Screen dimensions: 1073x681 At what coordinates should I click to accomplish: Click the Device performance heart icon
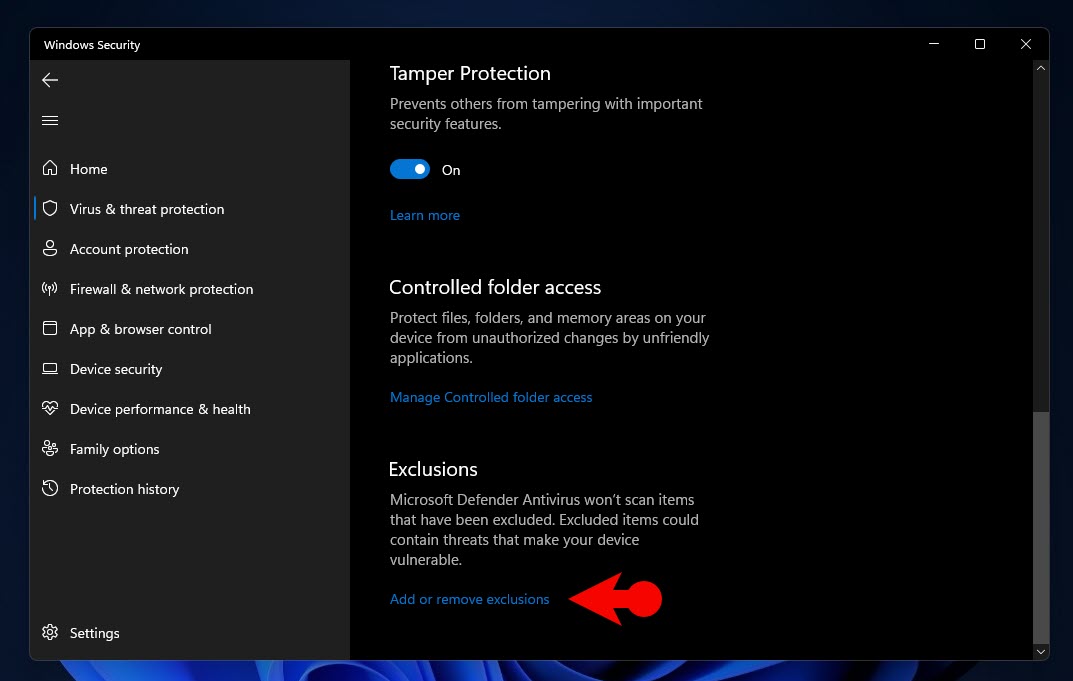50,409
